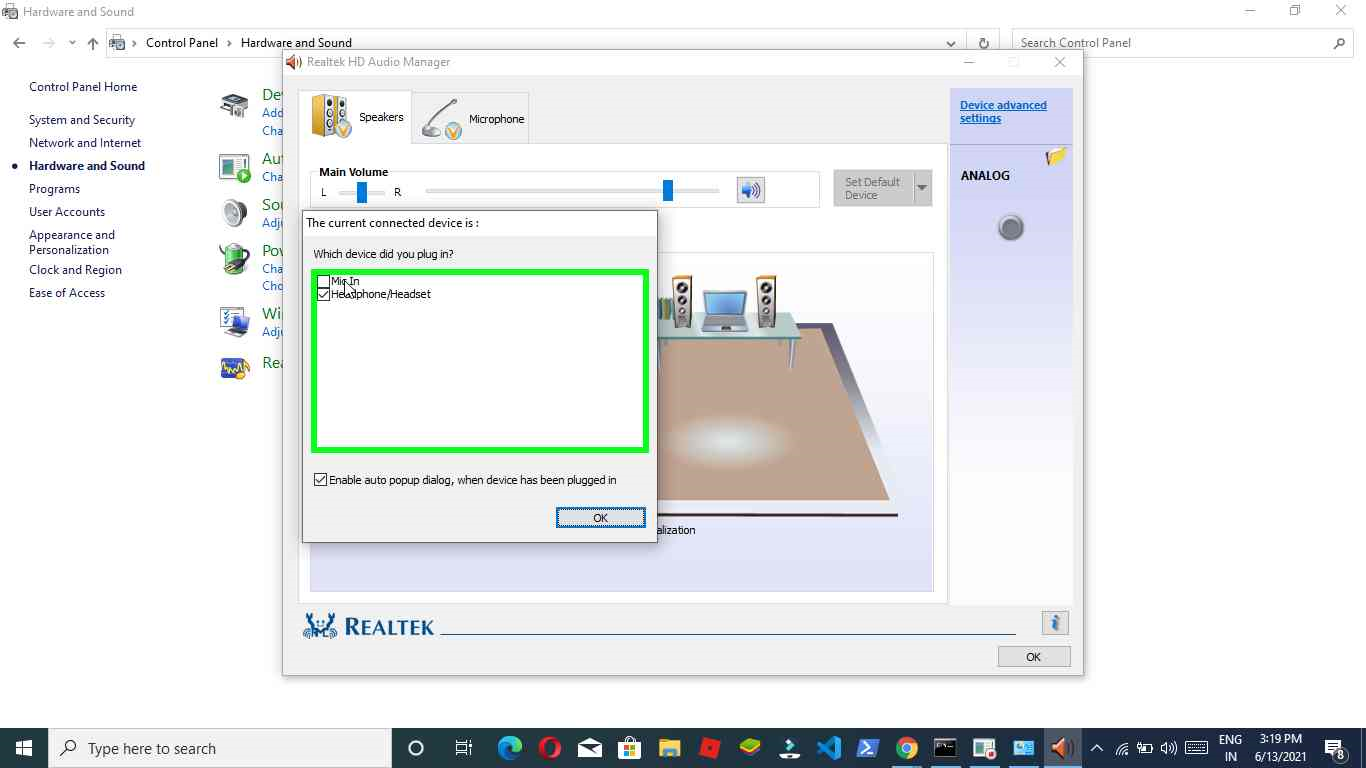Open Programs category link
Viewport: 1366px width, 768px height.
pyautogui.click(x=54, y=189)
